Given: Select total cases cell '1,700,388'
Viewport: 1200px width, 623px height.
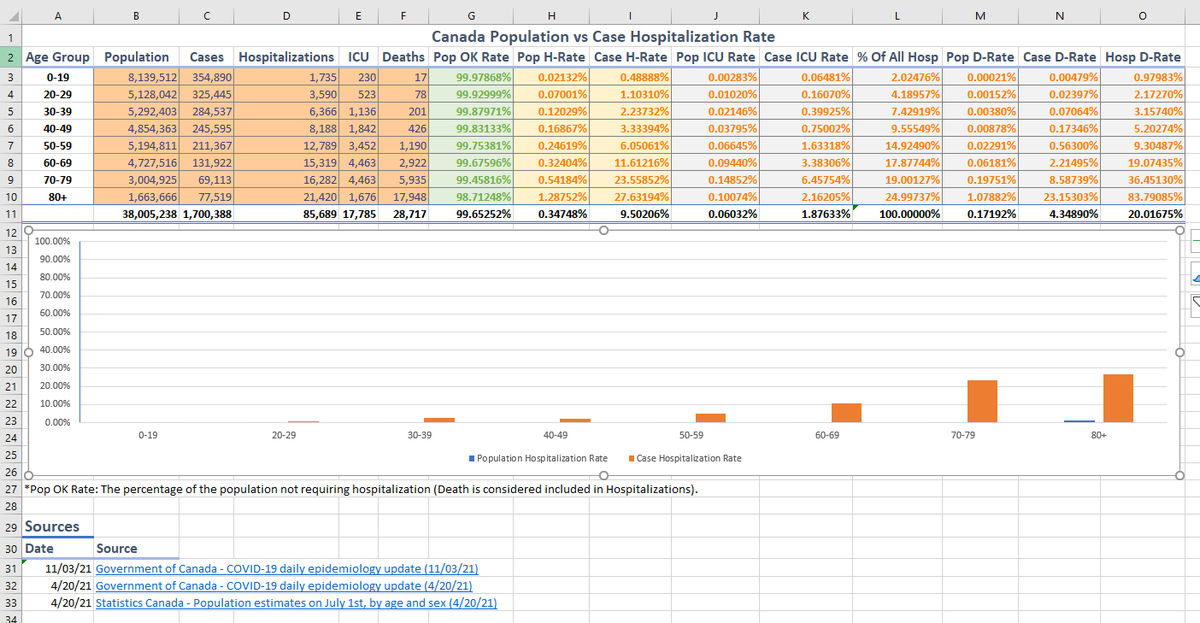Looking at the screenshot, I should [208, 214].
